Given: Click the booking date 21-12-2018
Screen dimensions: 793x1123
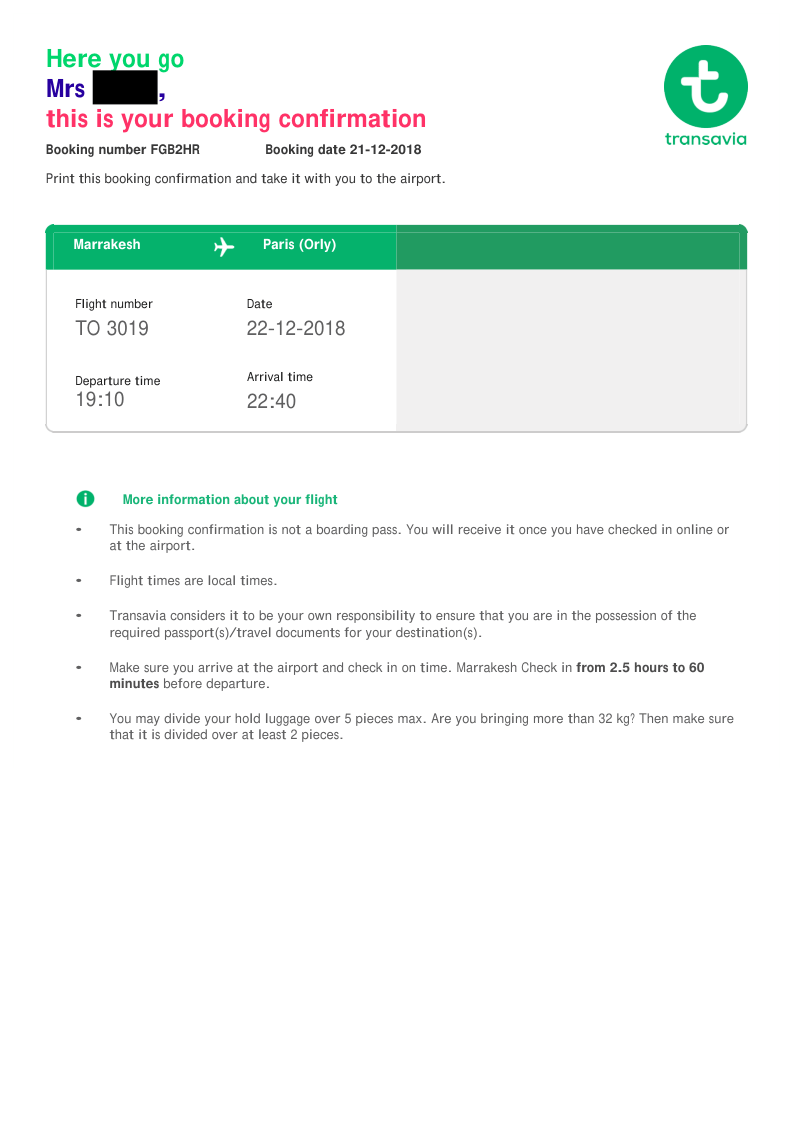Looking at the screenshot, I should coord(385,150).
